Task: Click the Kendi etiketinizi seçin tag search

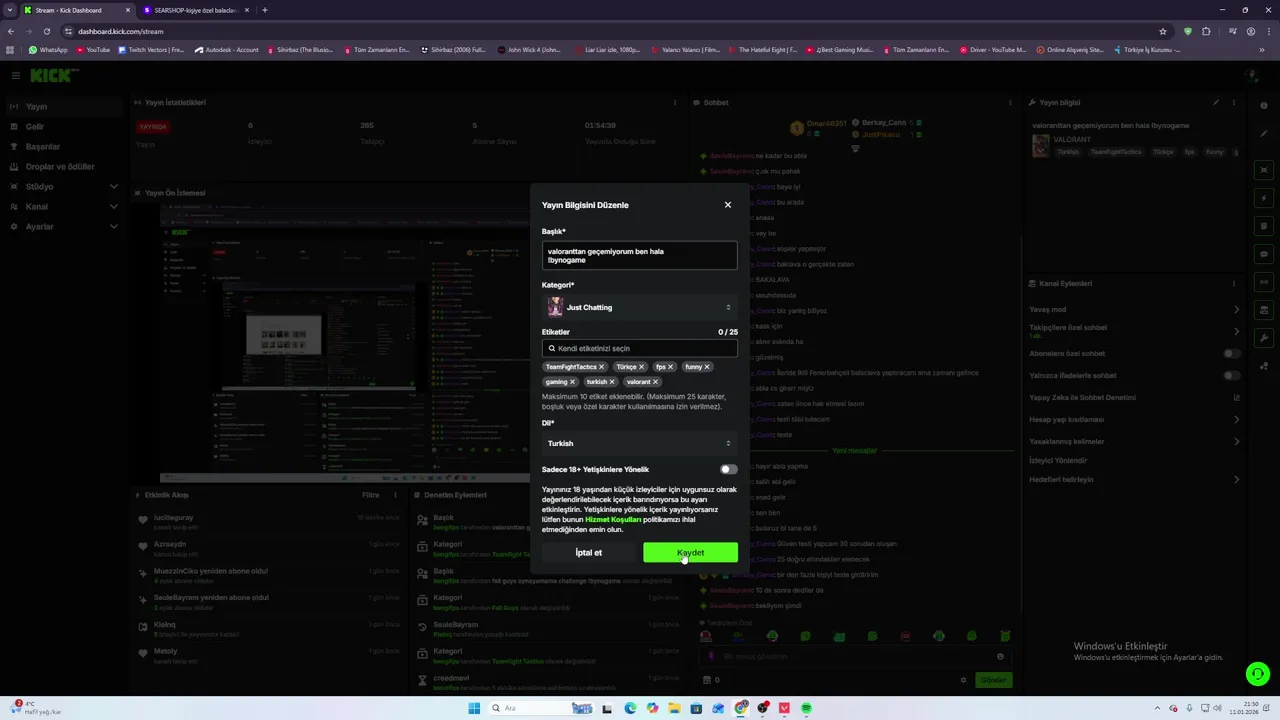Action: pyautogui.click(x=640, y=348)
